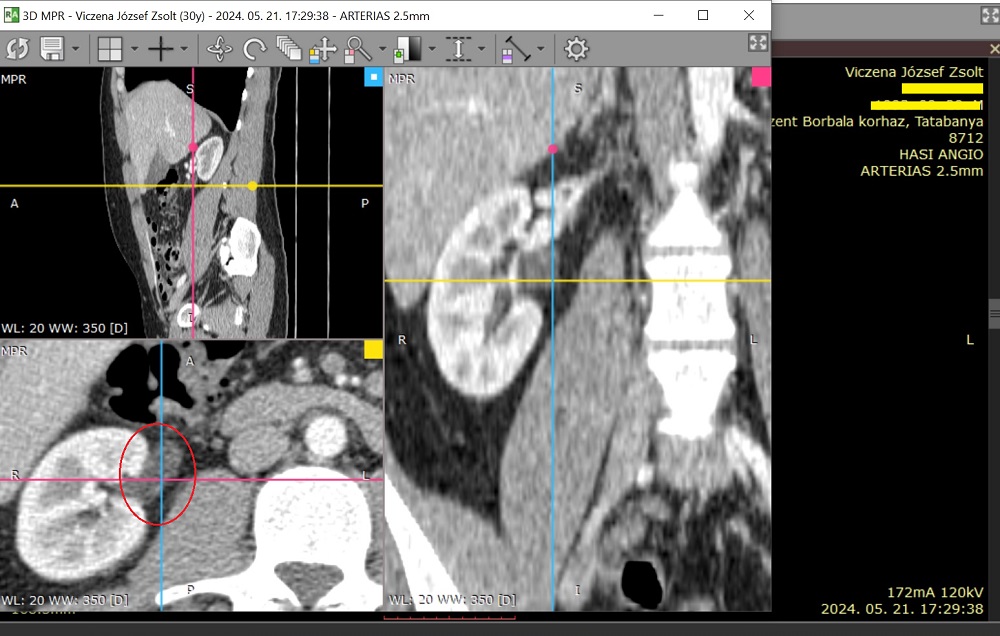This screenshot has height=636, width=1000.
Task: Select the stacked slices scroll tool
Action: point(289,49)
